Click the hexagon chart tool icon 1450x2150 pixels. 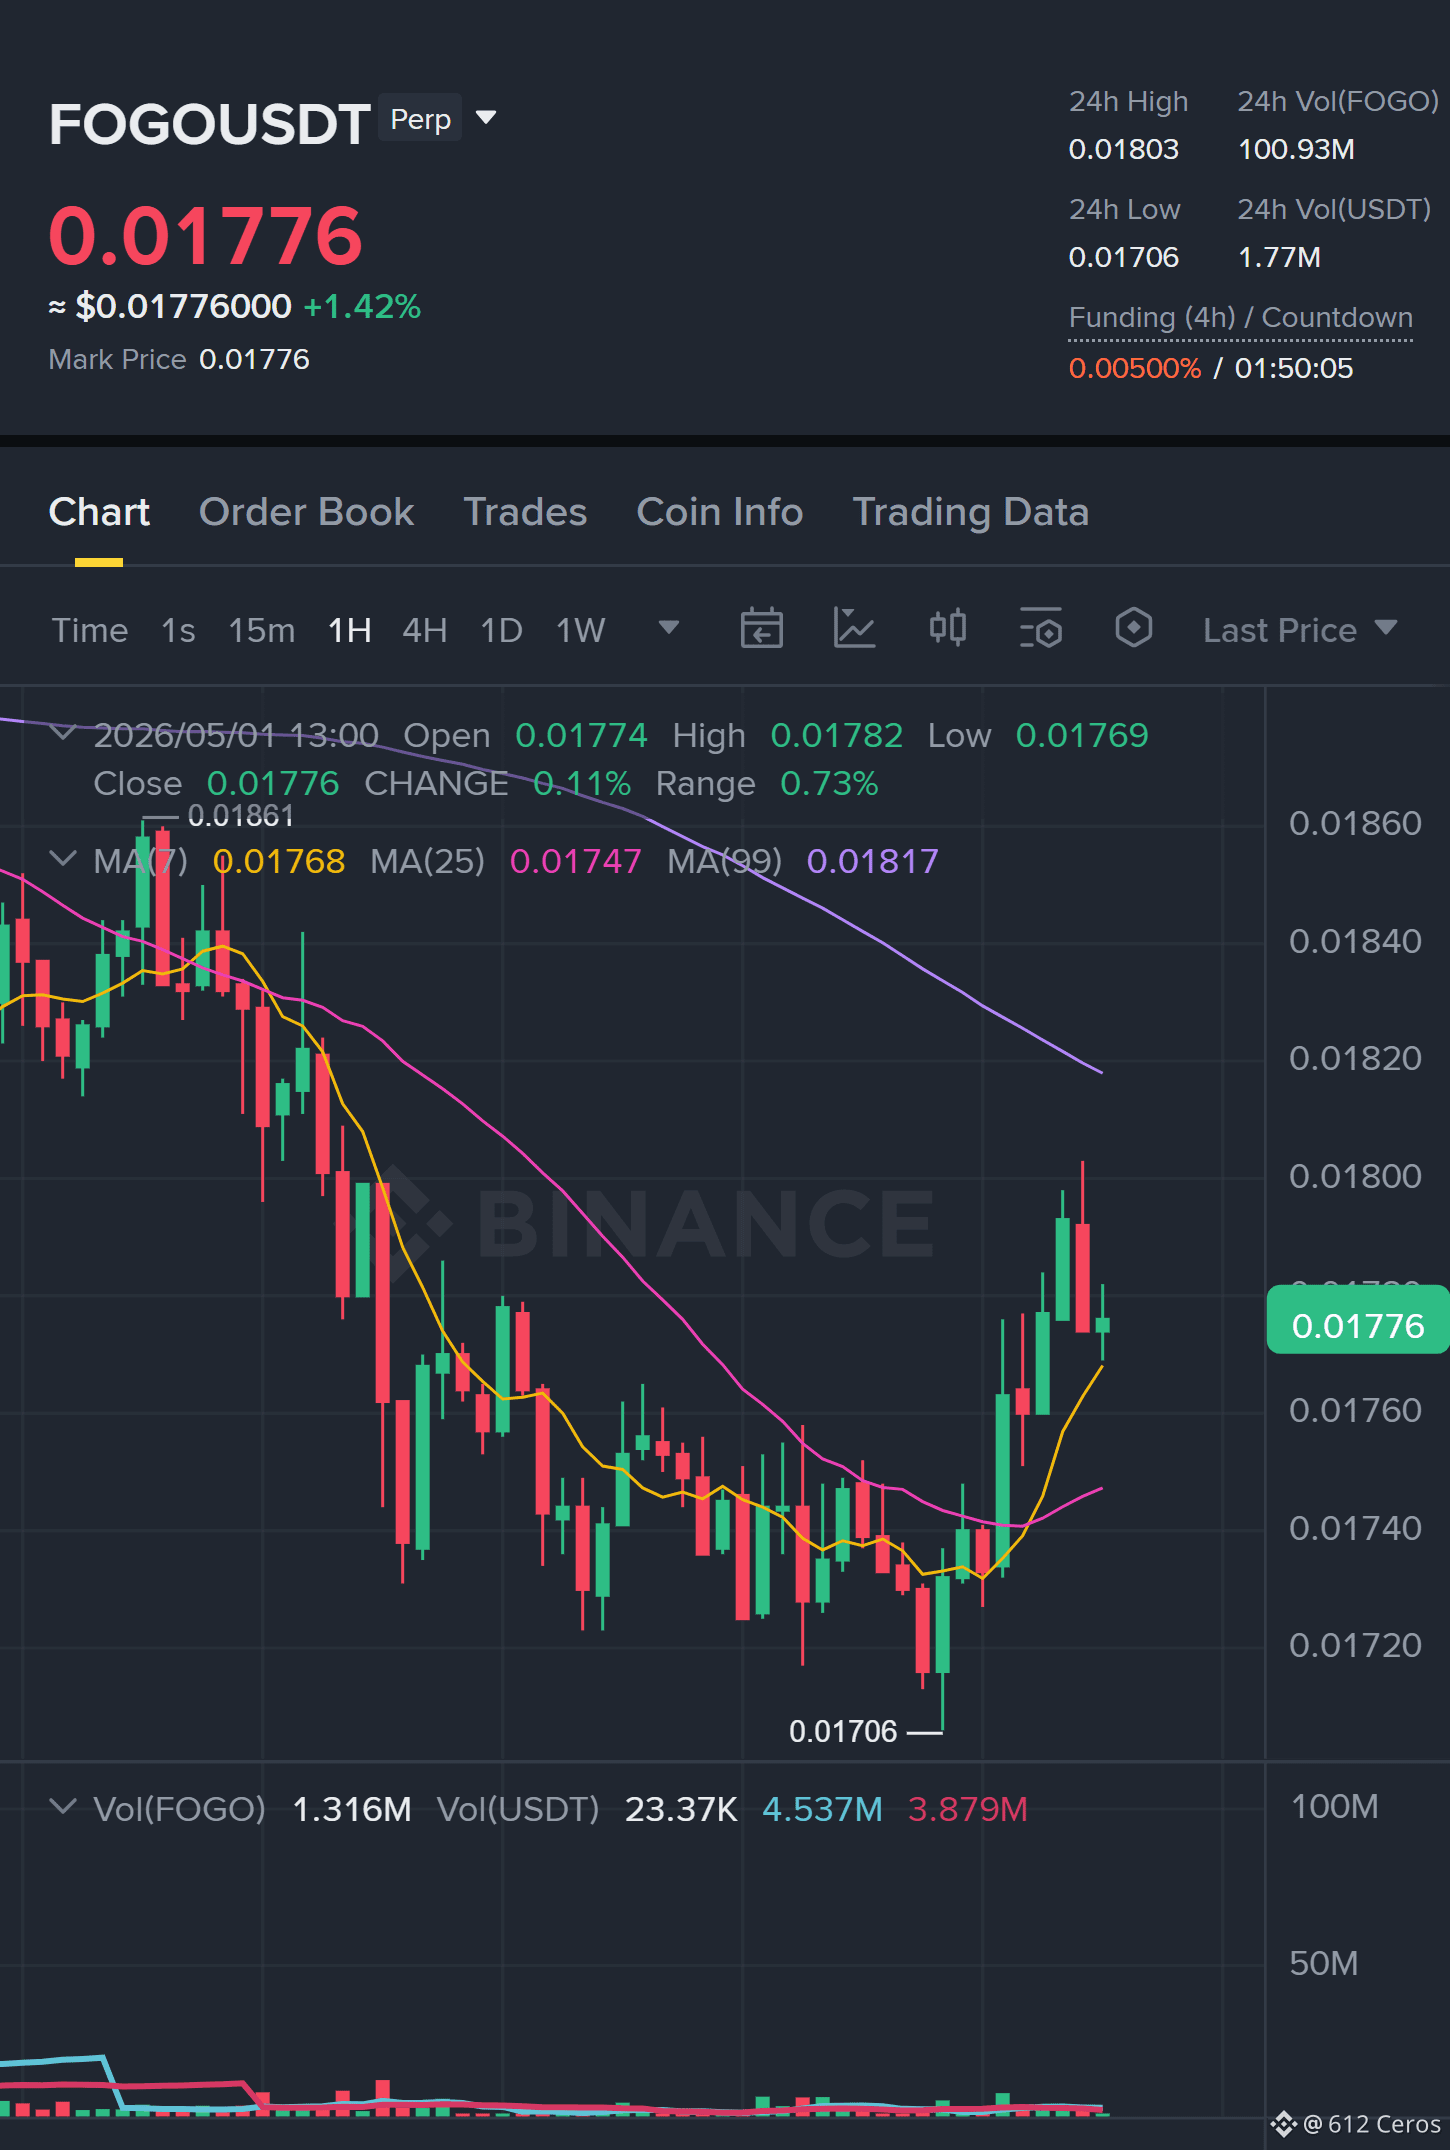1134,629
